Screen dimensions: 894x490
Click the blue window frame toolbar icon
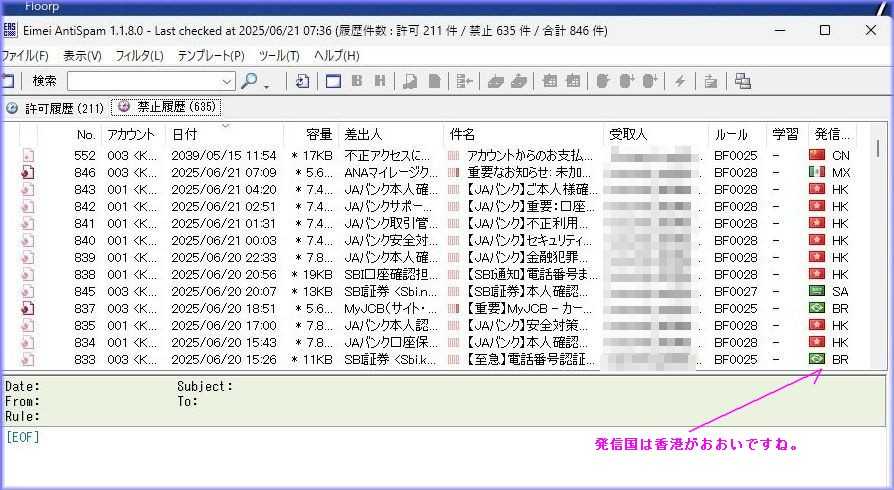click(333, 82)
